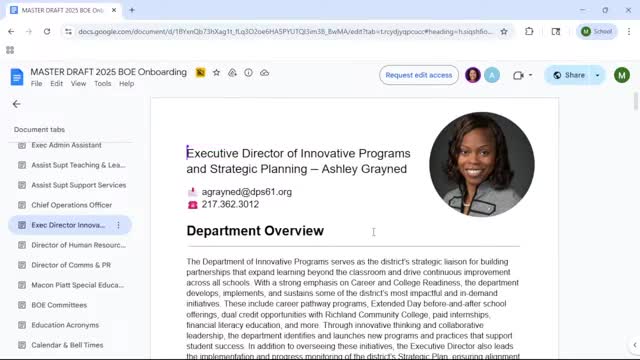Open the document info icon
This screenshot has width=640, height=360.
click(248, 73)
